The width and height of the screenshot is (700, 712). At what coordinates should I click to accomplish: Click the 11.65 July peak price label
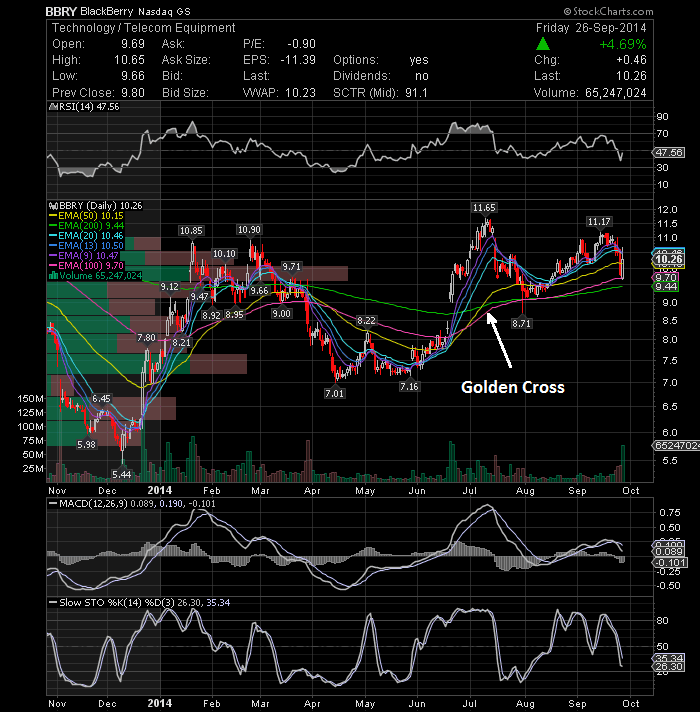pyautogui.click(x=484, y=208)
